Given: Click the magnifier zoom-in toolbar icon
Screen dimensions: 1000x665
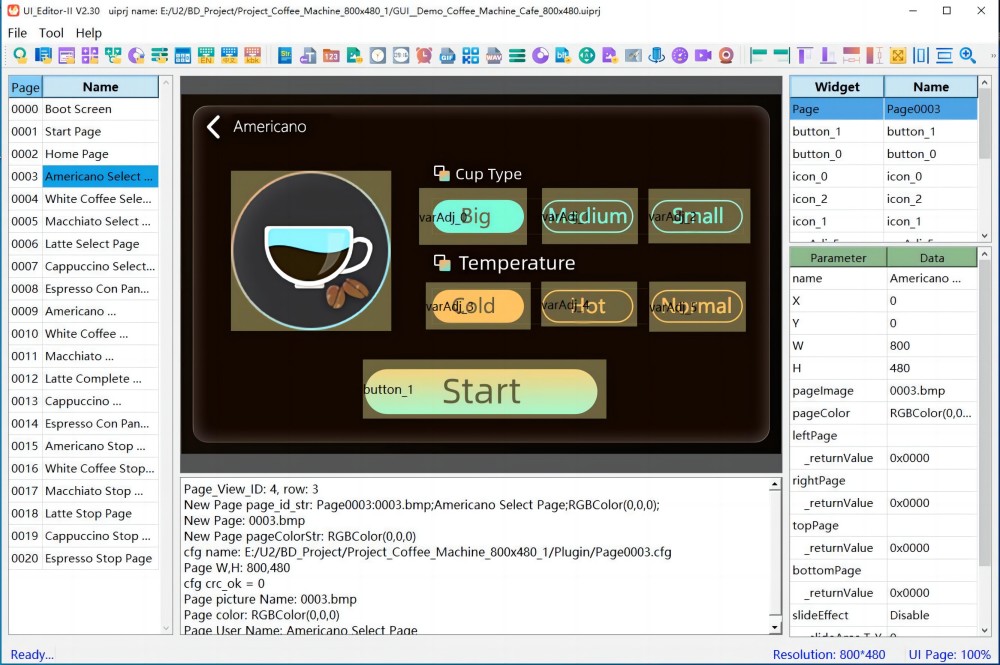Looking at the screenshot, I should (967, 55).
